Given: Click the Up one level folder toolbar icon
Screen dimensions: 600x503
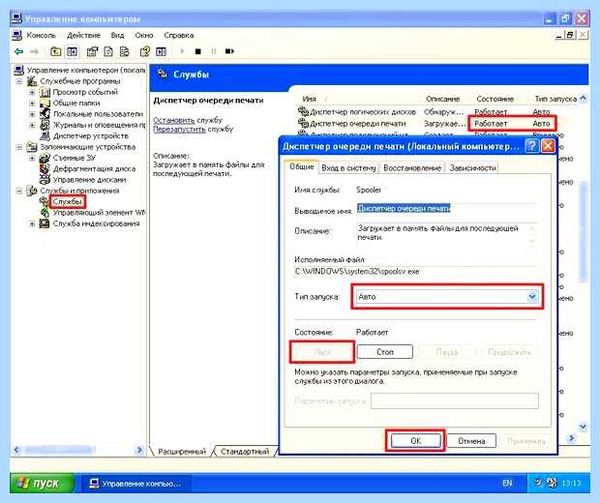Looking at the screenshot, I should pos(55,51).
